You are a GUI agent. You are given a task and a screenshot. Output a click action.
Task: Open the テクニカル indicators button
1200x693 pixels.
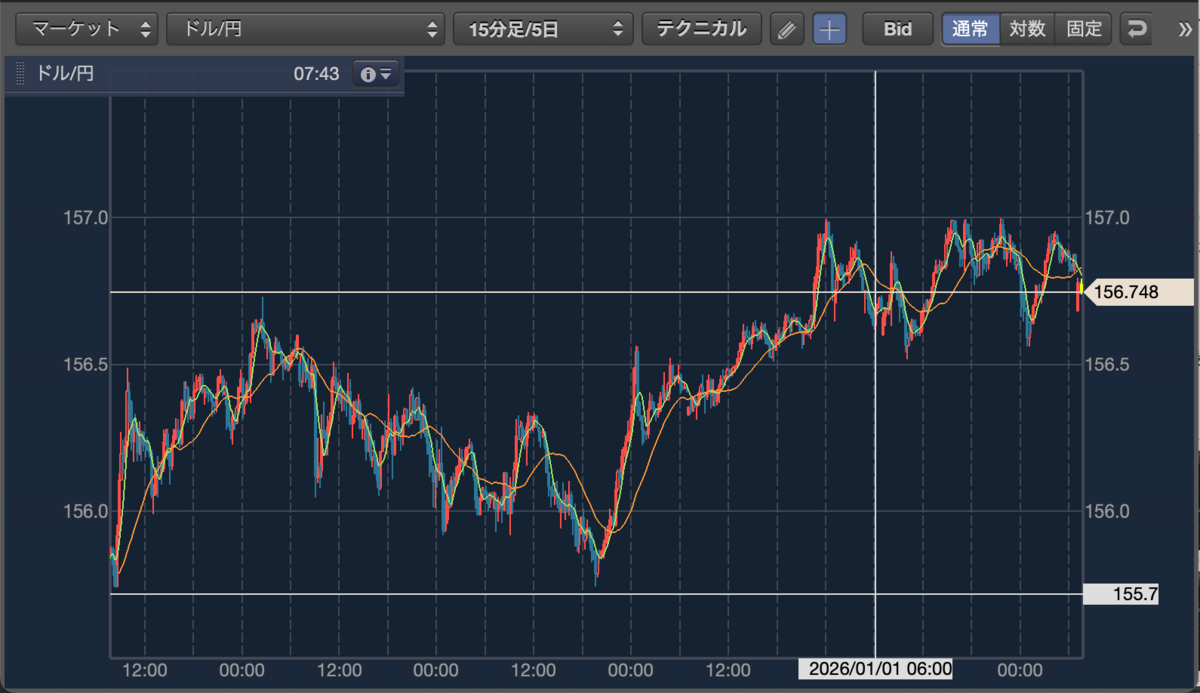(701, 29)
